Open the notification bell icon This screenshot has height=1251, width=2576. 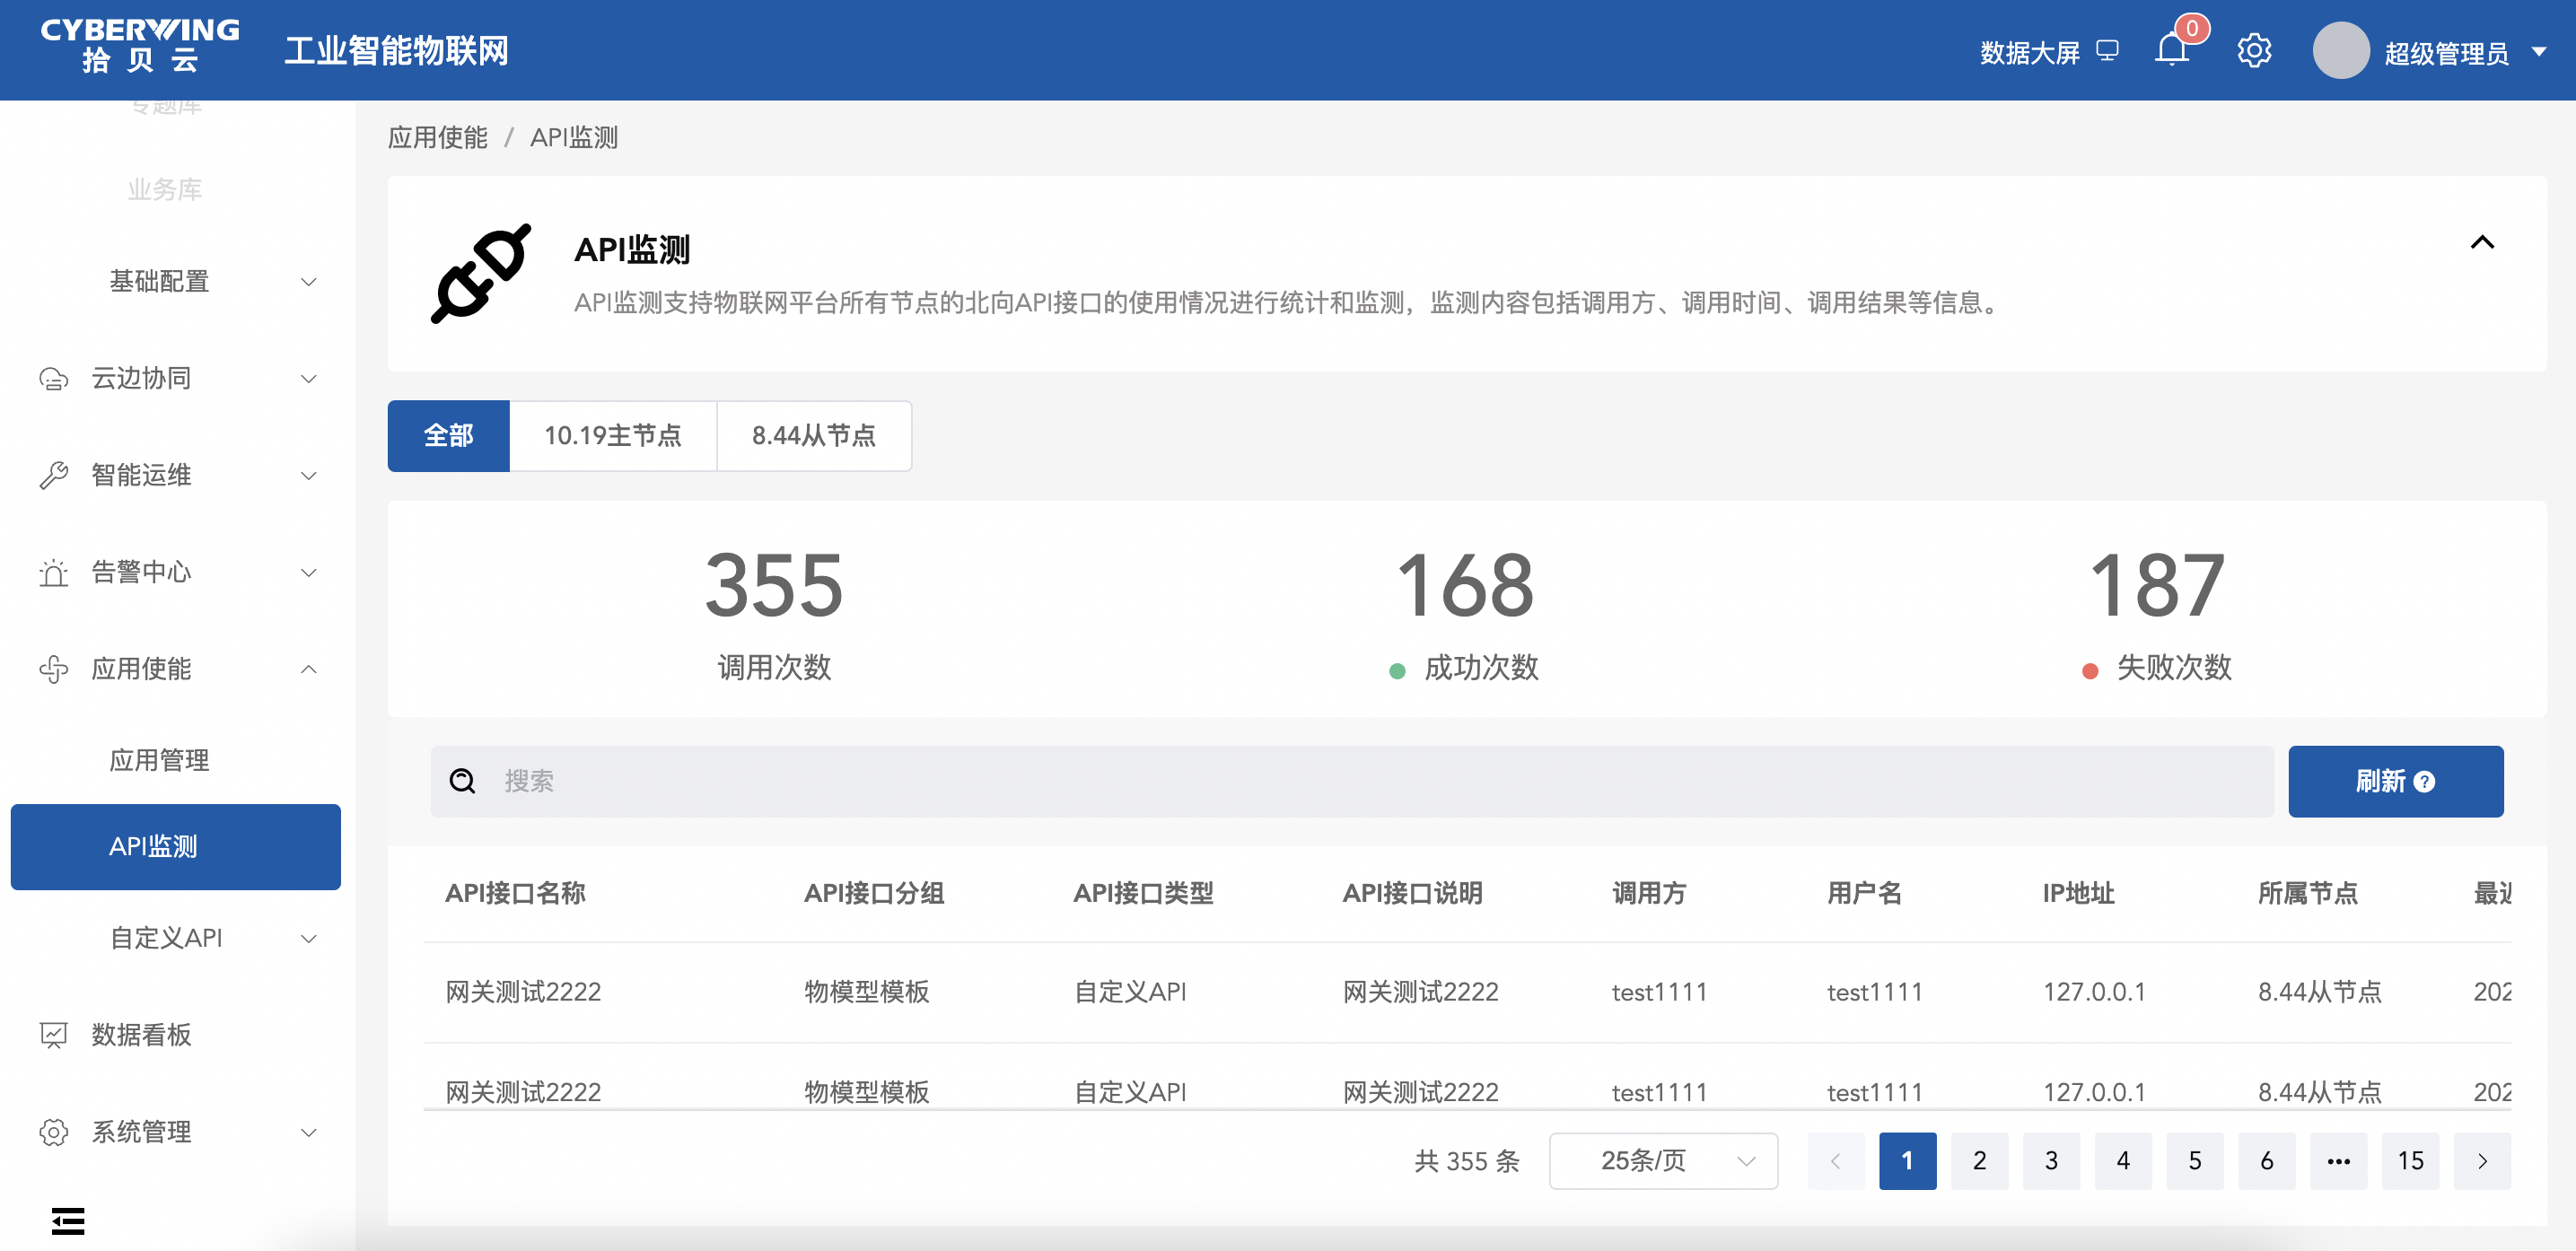pyautogui.click(x=2171, y=50)
